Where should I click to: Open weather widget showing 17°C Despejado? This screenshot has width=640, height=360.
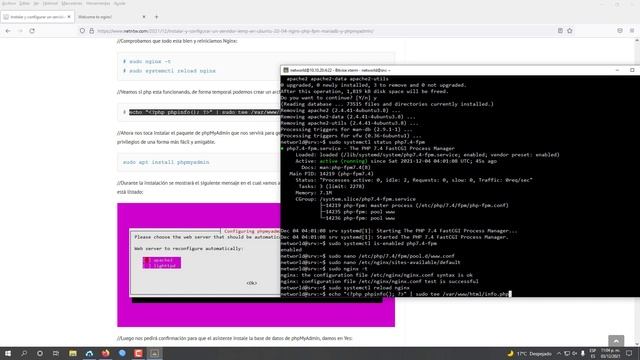click(529, 353)
